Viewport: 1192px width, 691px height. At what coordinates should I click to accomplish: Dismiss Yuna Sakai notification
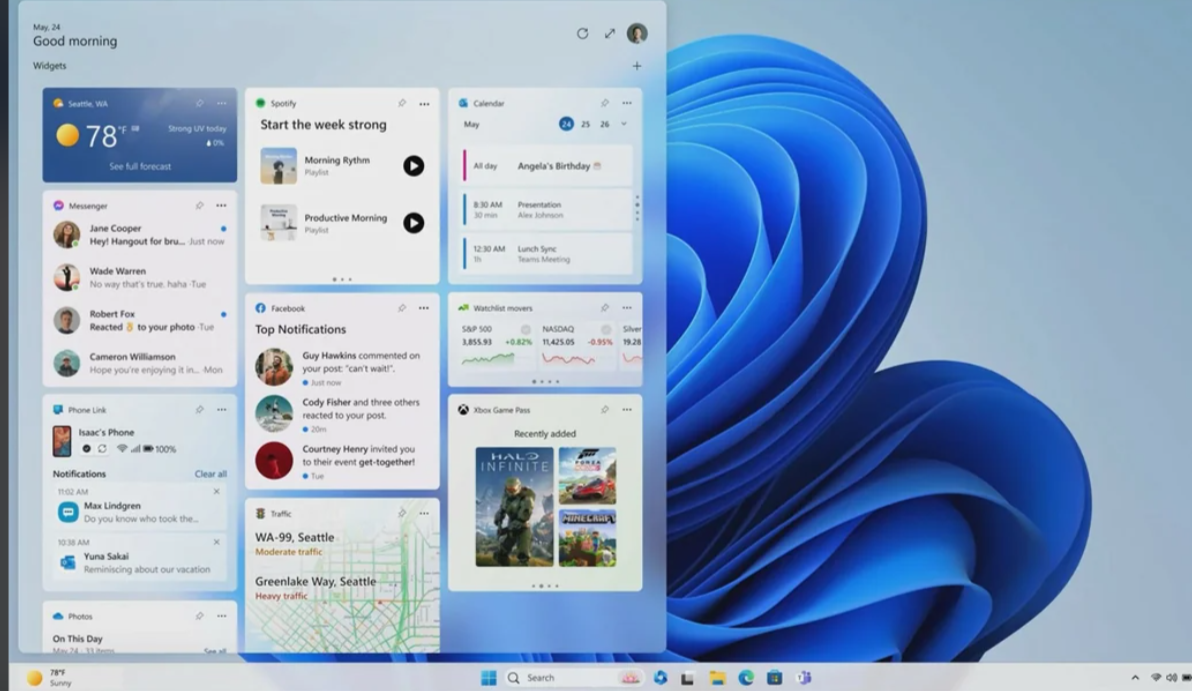(x=217, y=542)
